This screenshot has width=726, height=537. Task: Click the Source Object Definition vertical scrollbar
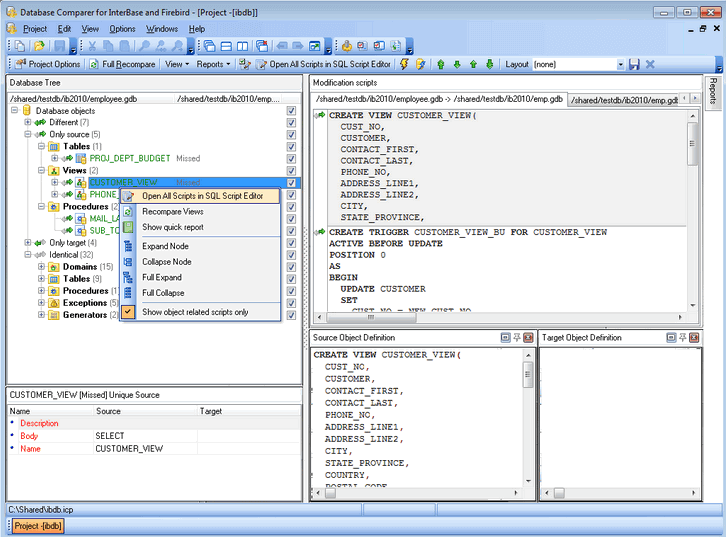528,416
